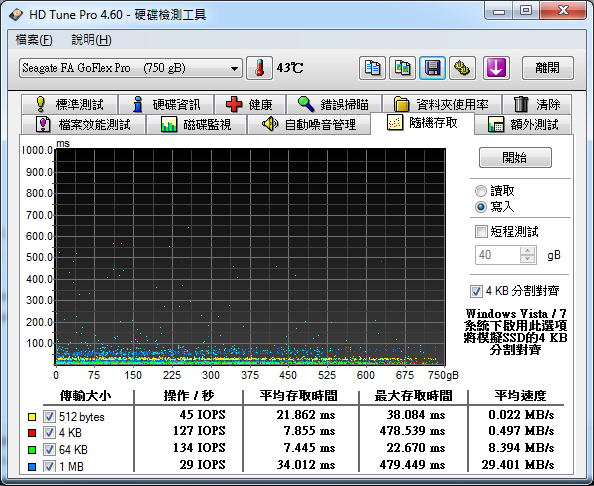Click the 平均存取時間 column header
Screen dimensions: 594x486
[299, 396]
